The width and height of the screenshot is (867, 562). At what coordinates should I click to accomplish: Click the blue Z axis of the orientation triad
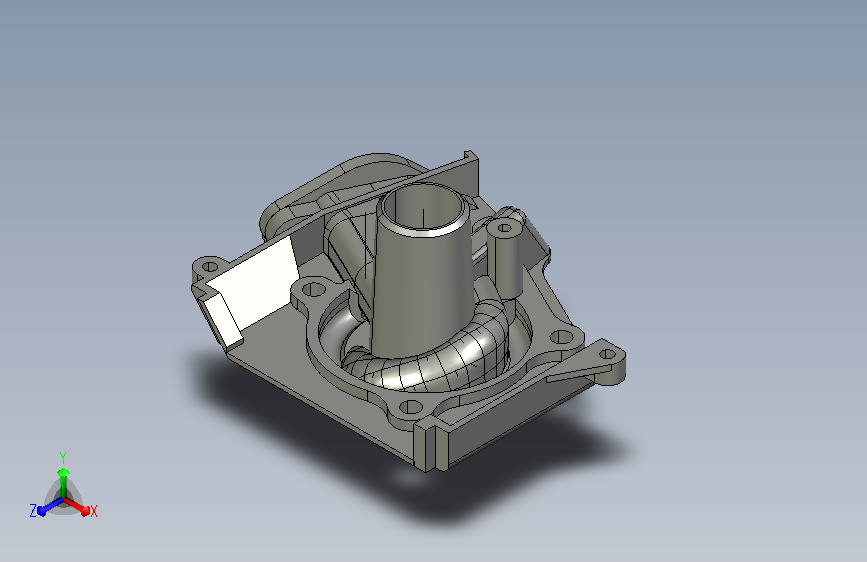coord(50,507)
